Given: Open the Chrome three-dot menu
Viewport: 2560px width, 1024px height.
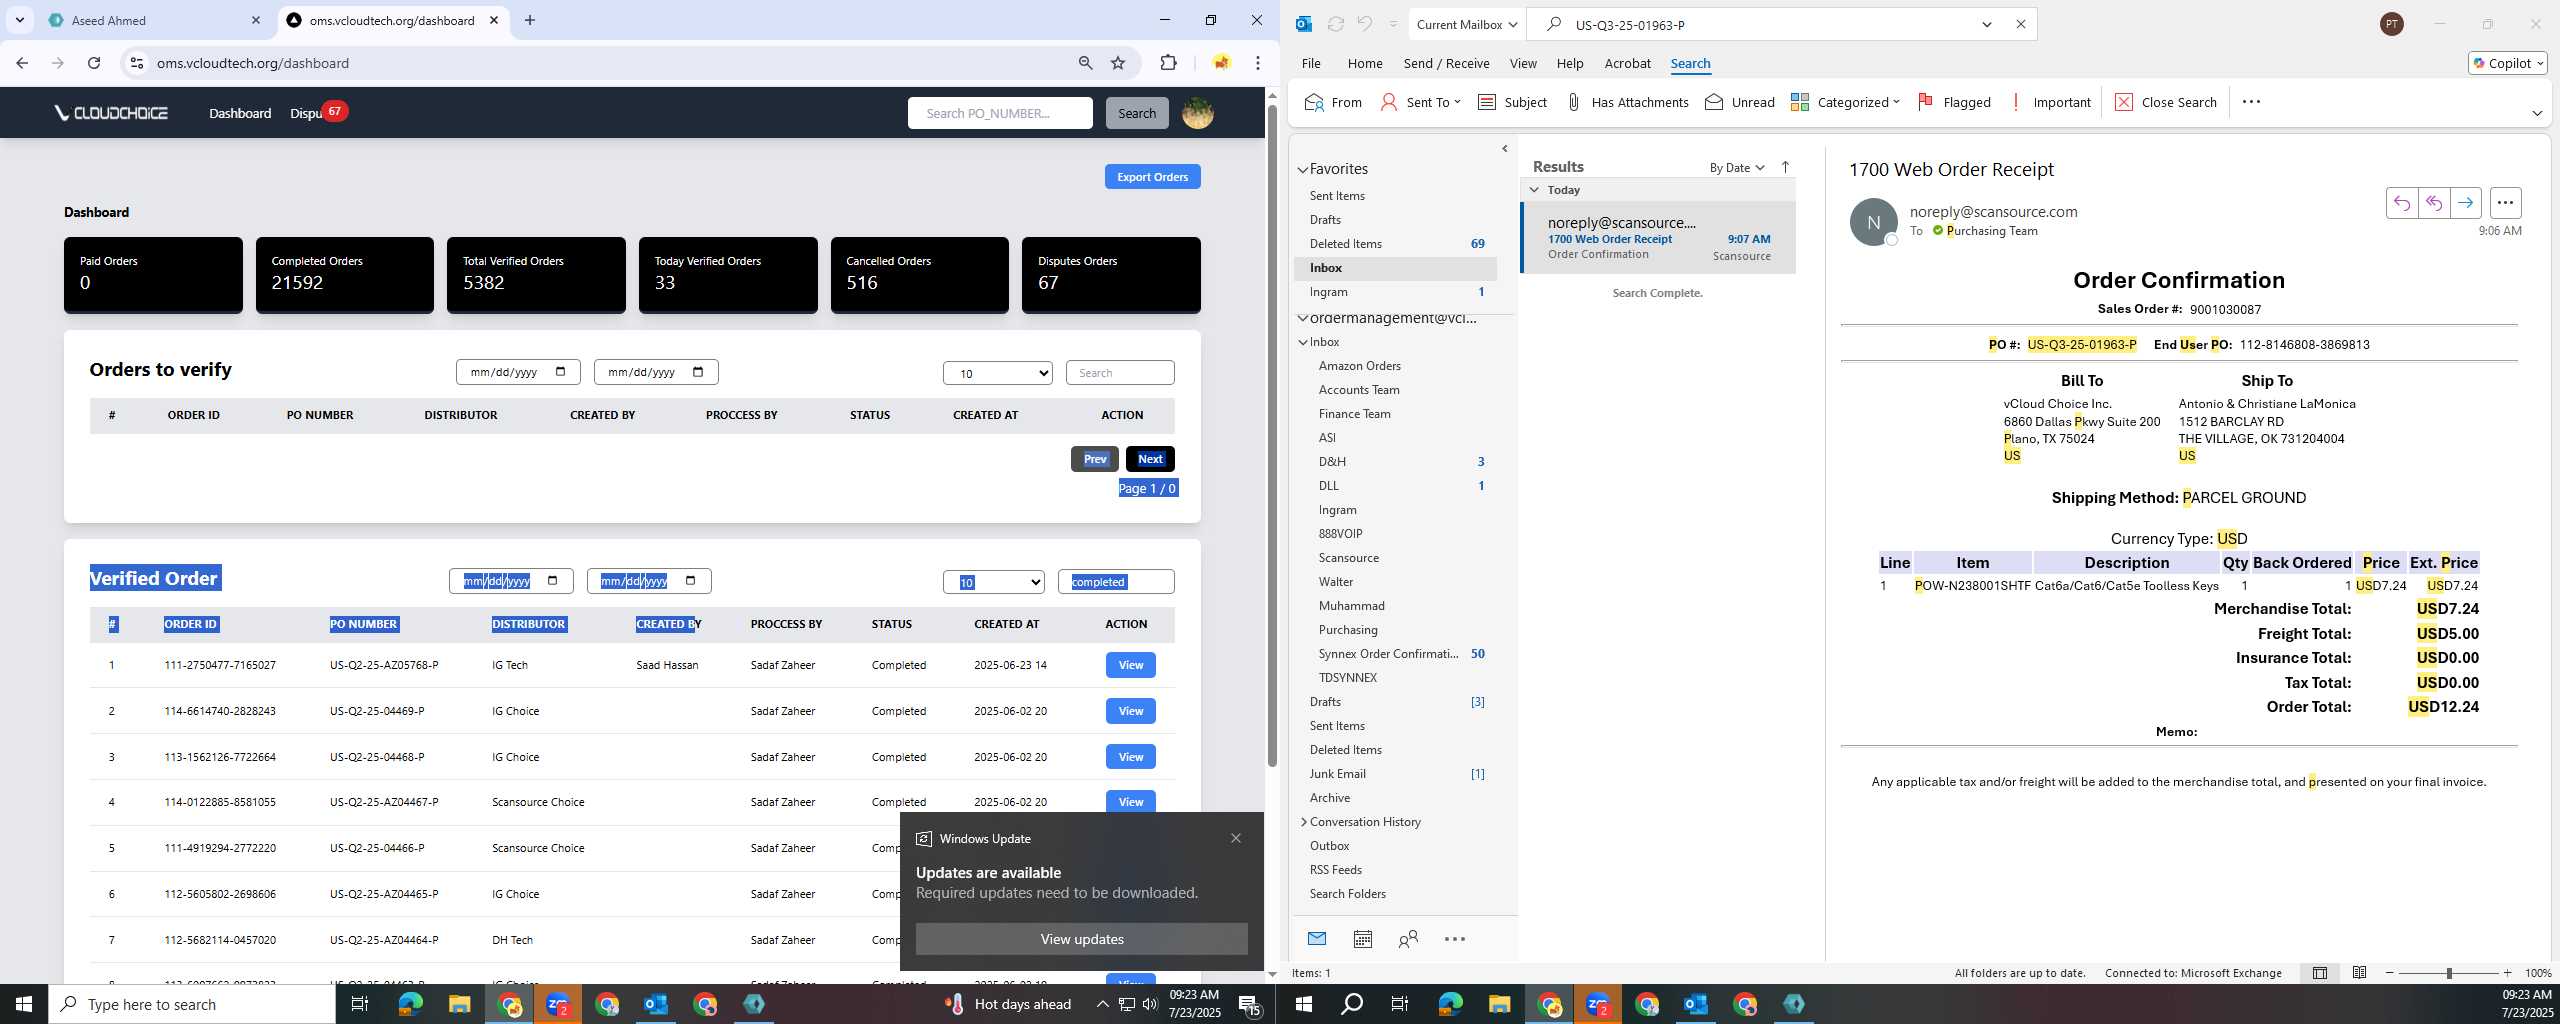Looking at the screenshot, I should (1258, 63).
